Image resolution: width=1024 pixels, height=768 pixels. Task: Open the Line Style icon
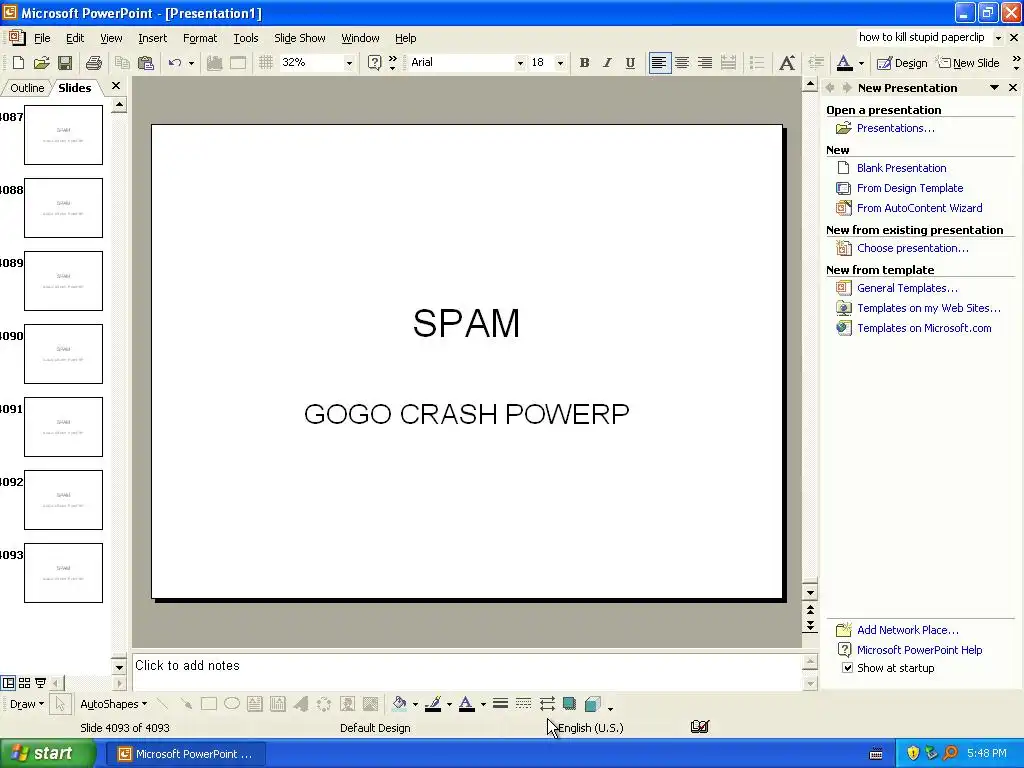500,704
